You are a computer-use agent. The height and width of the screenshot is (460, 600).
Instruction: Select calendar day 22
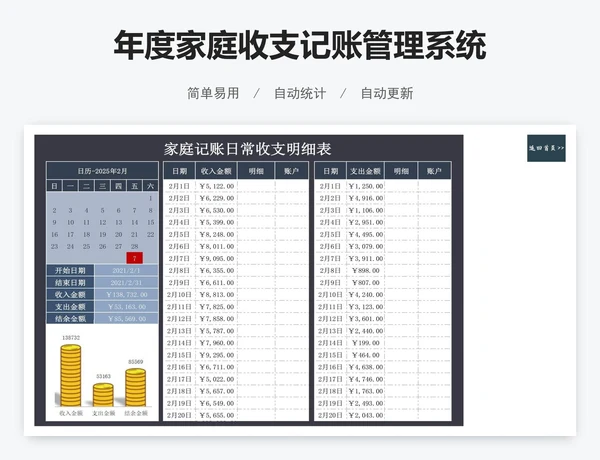coord(150,234)
